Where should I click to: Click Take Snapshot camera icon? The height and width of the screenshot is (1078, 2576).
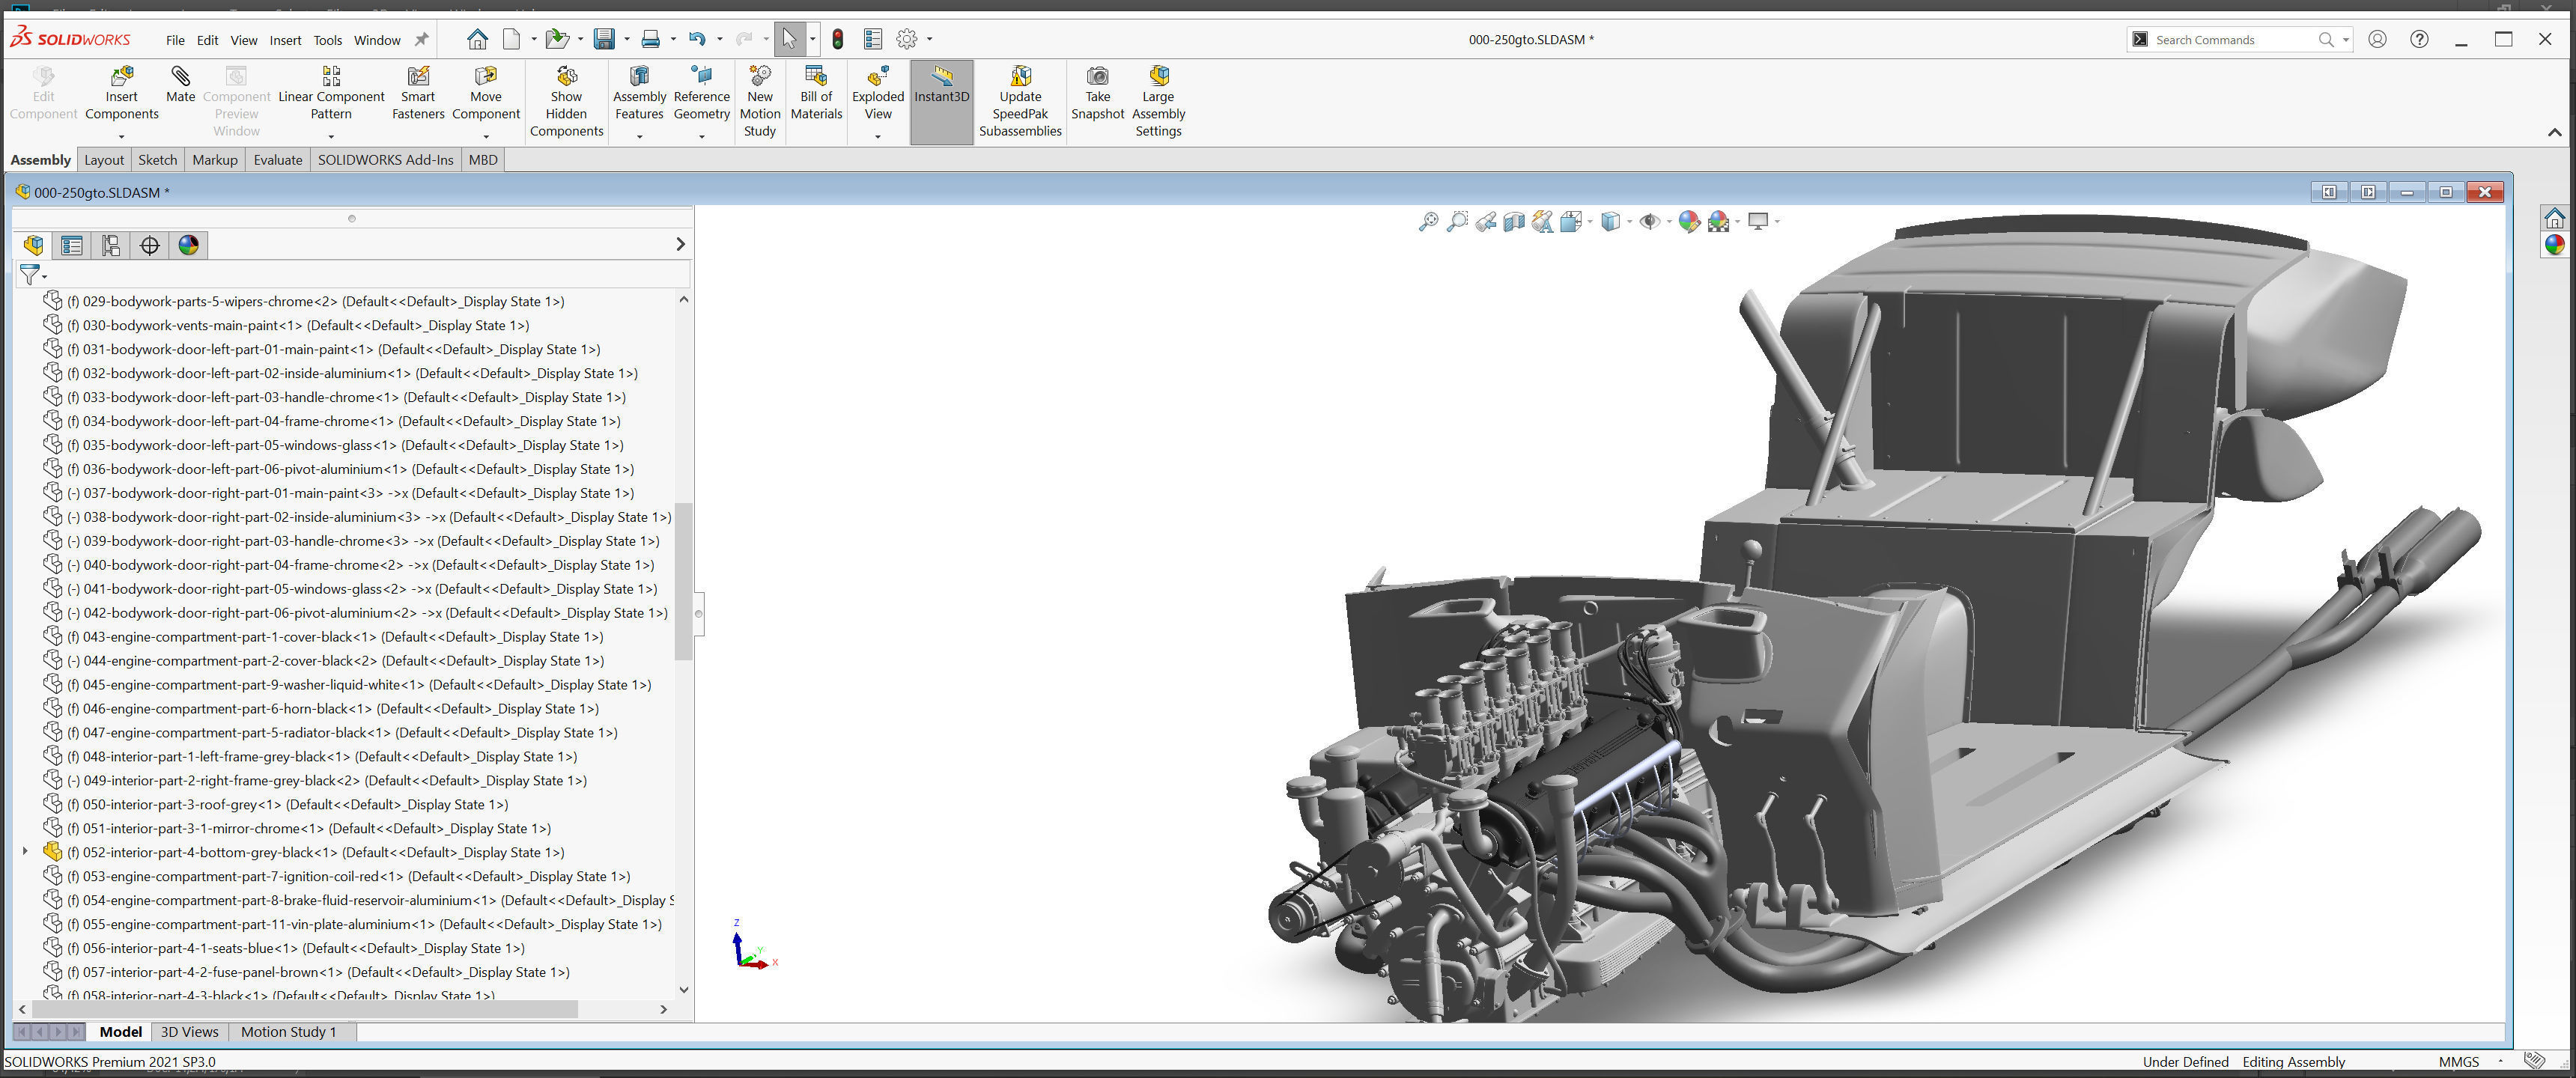[1097, 76]
